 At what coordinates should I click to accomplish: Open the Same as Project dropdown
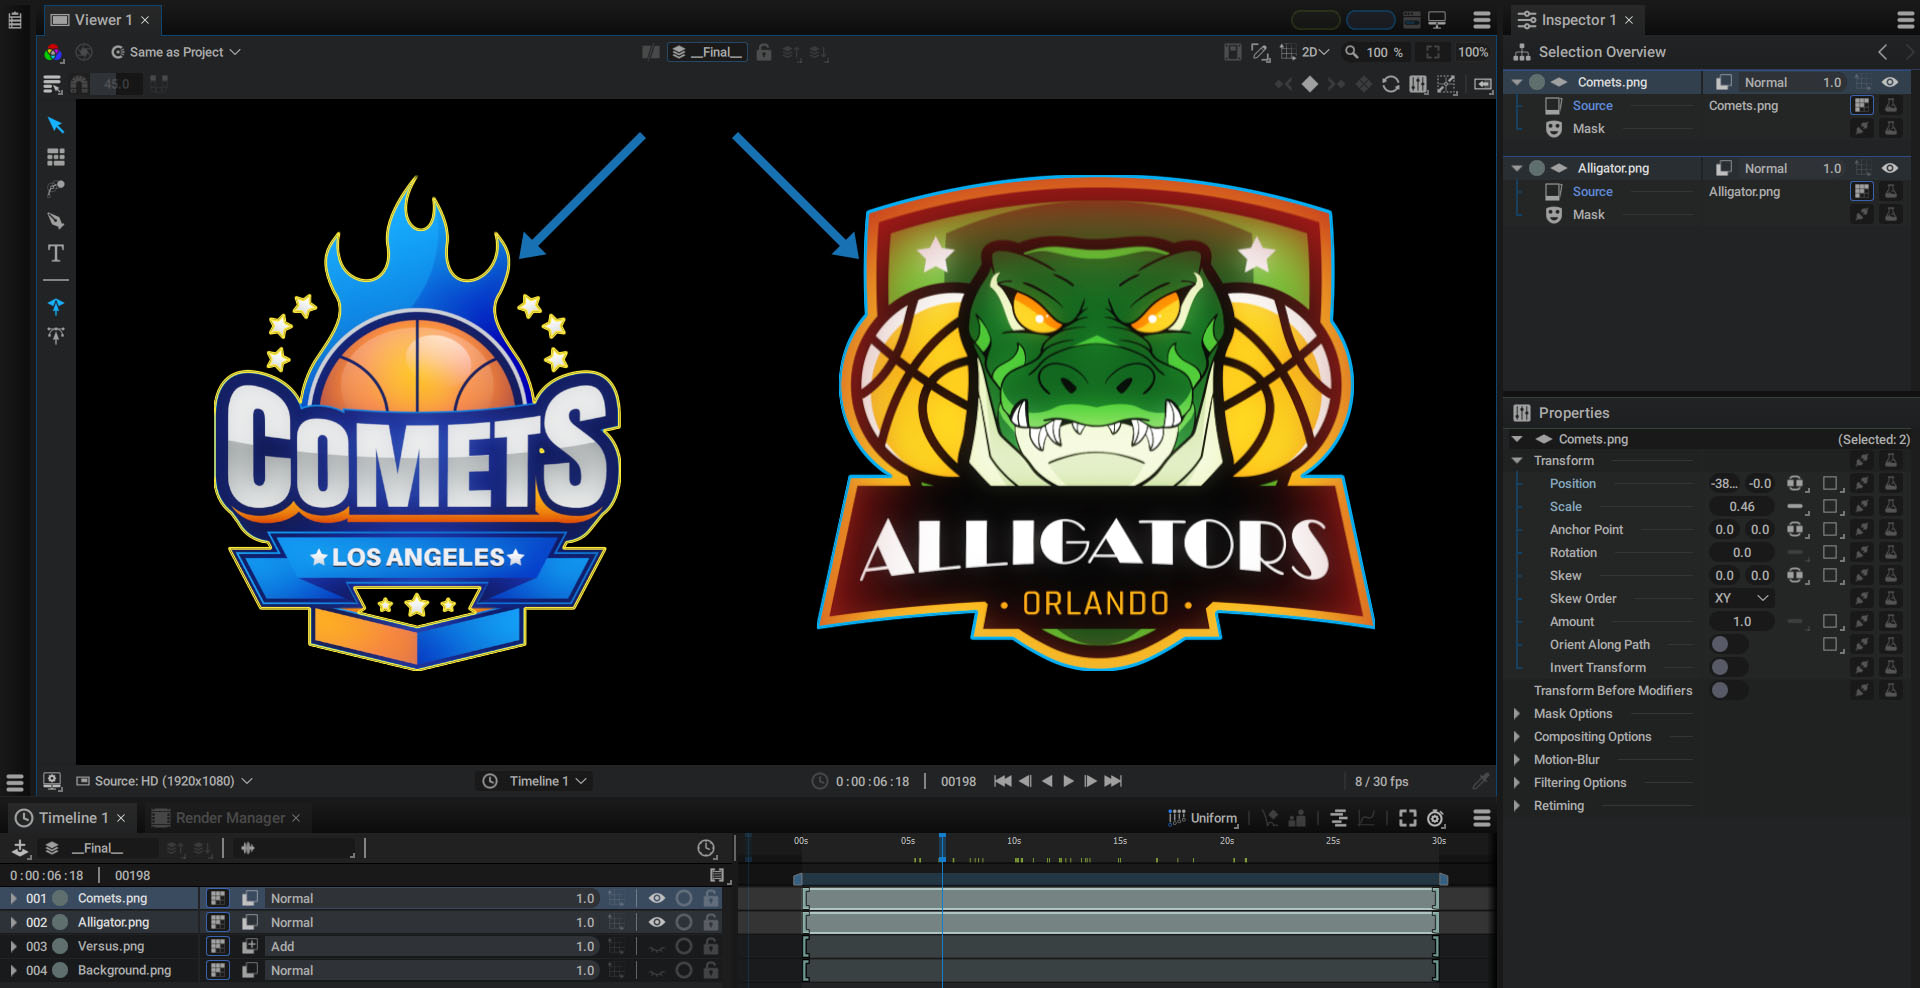(x=176, y=52)
